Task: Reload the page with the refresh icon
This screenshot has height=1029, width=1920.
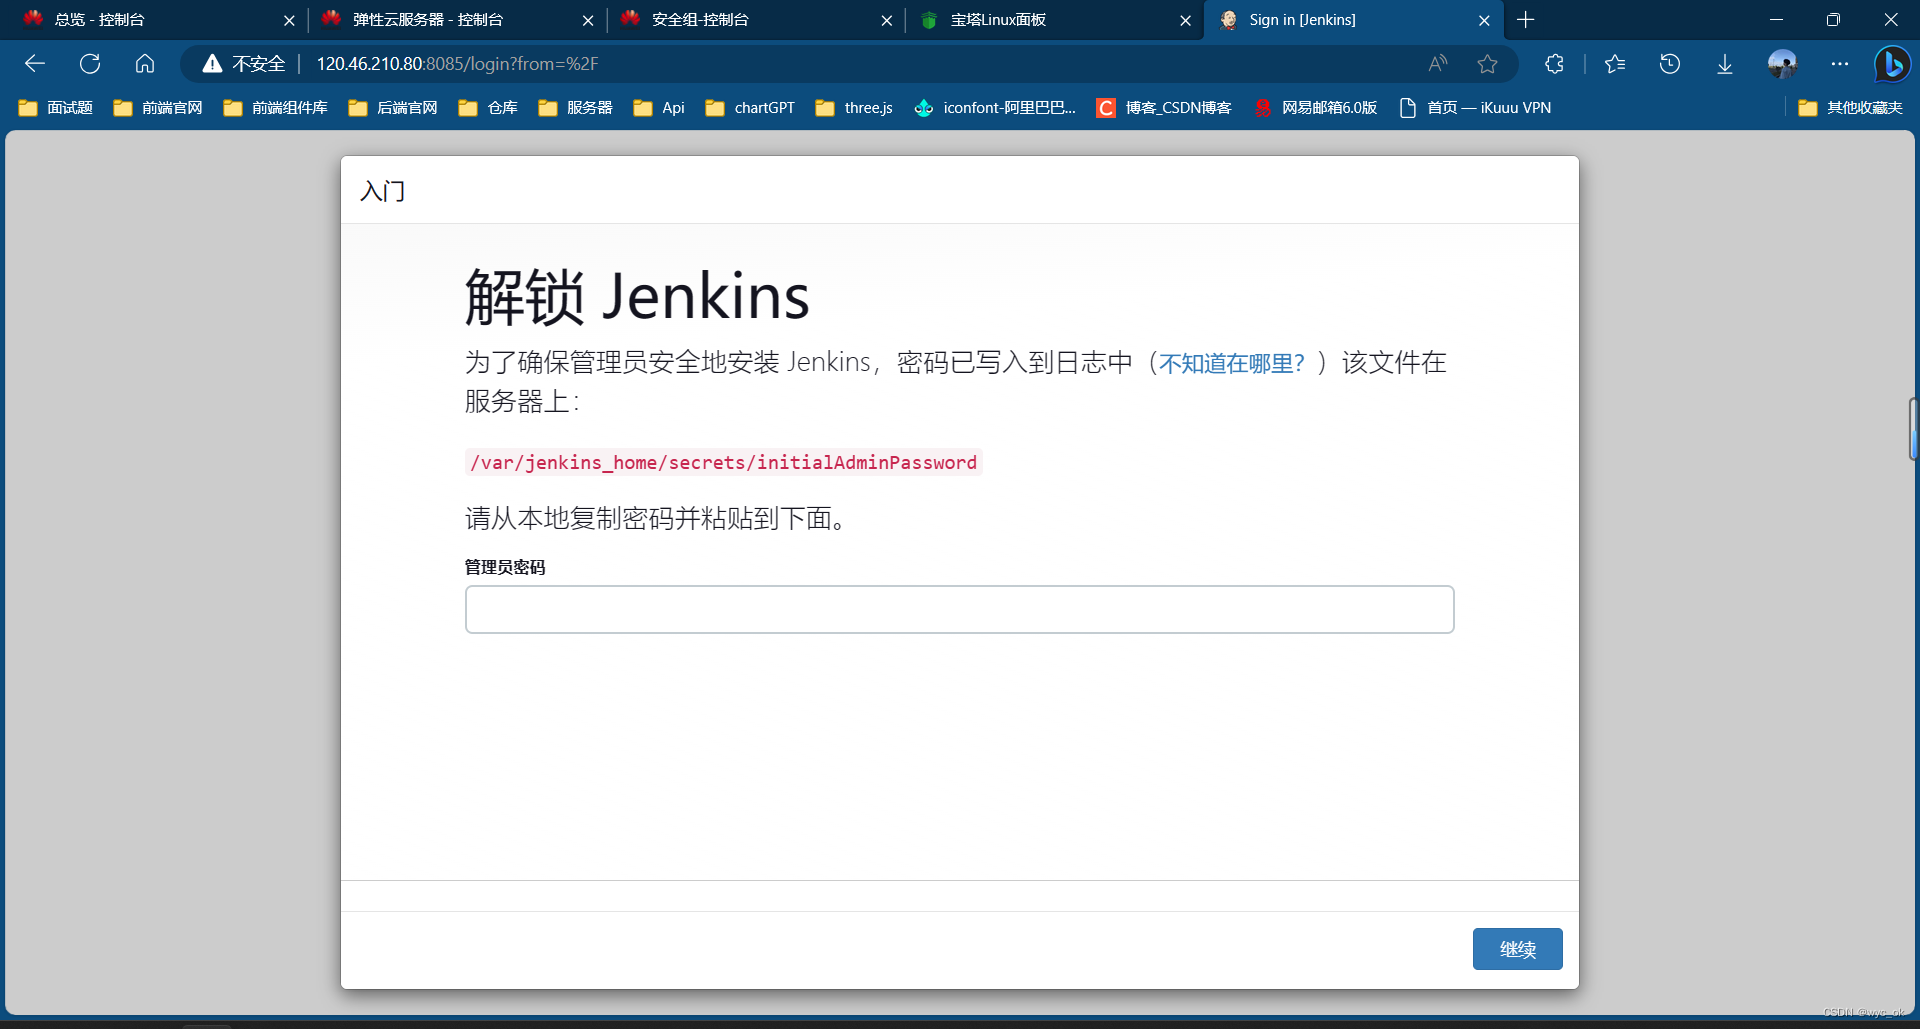Action: click(90, 64)
